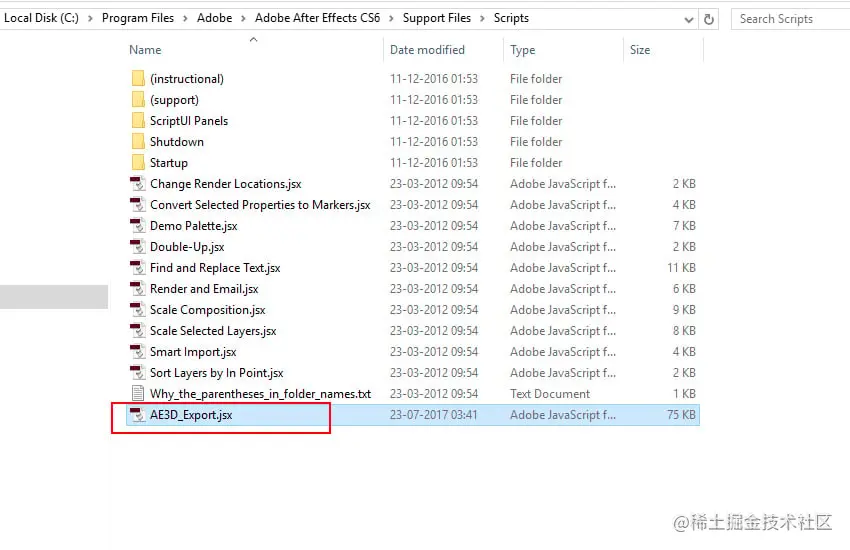Expand the chevron after Support Files
Viewport: 850px width, 550px height.
point(482,18)
